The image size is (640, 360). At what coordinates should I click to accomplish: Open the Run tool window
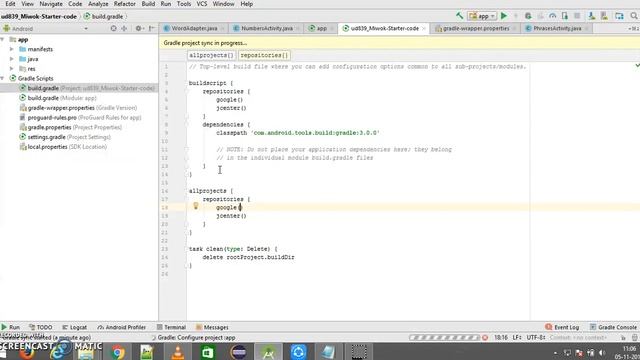click(11, 327)
